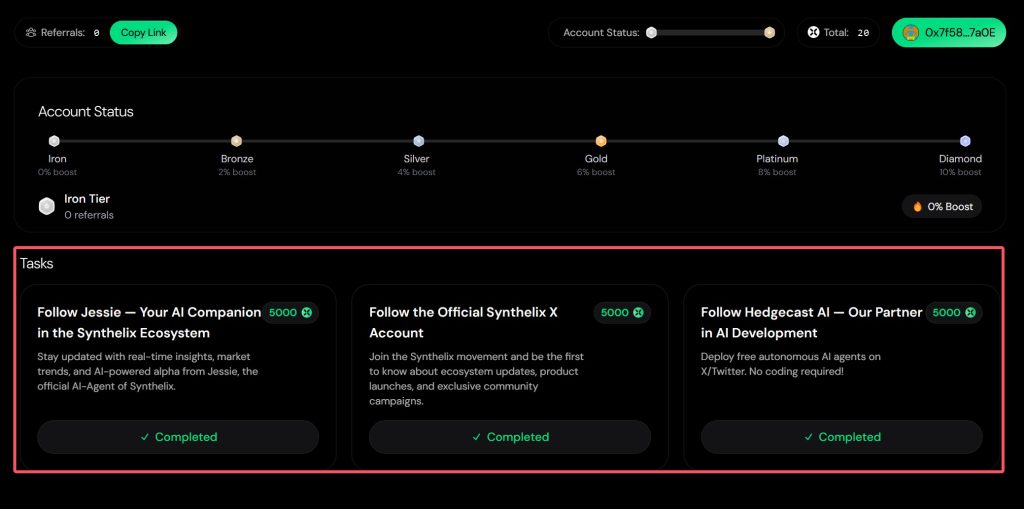1024x509 pixels.
Task: Select the Gold tier marker icon
Action: pyautogui.click(x=601, y=141)
